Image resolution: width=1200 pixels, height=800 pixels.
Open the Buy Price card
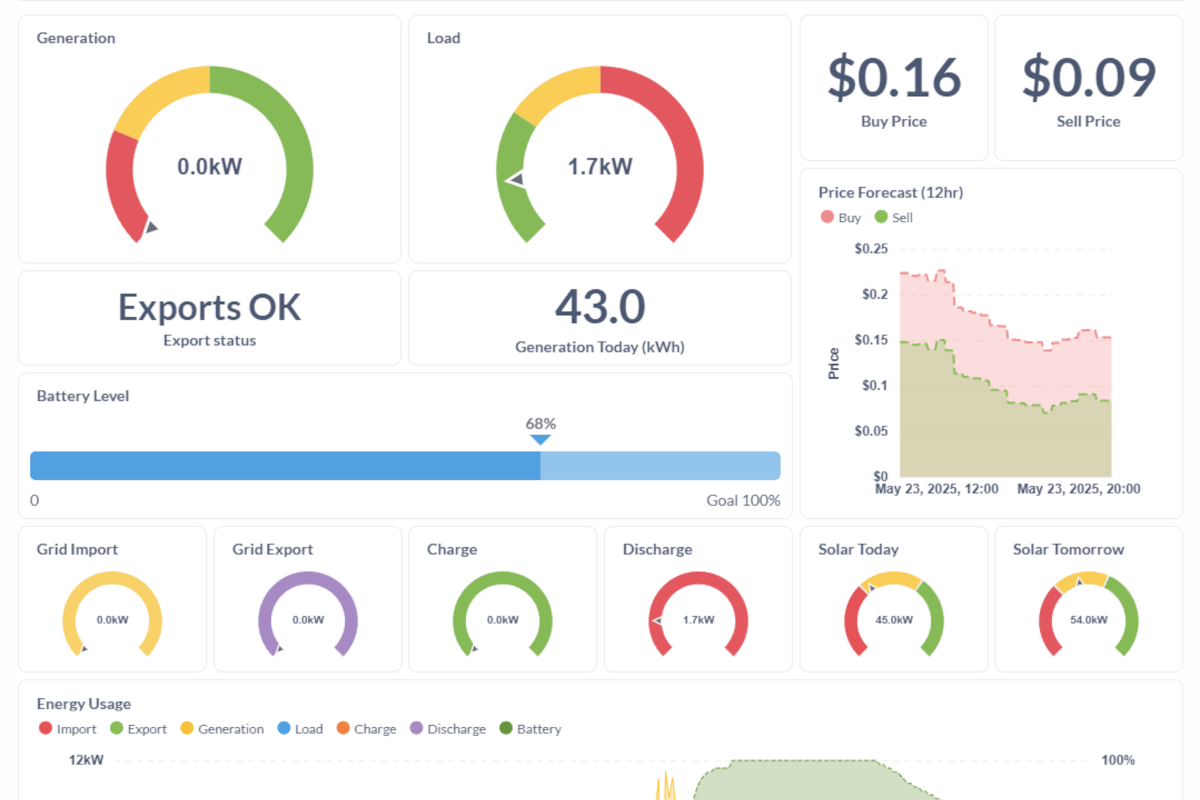893,87
